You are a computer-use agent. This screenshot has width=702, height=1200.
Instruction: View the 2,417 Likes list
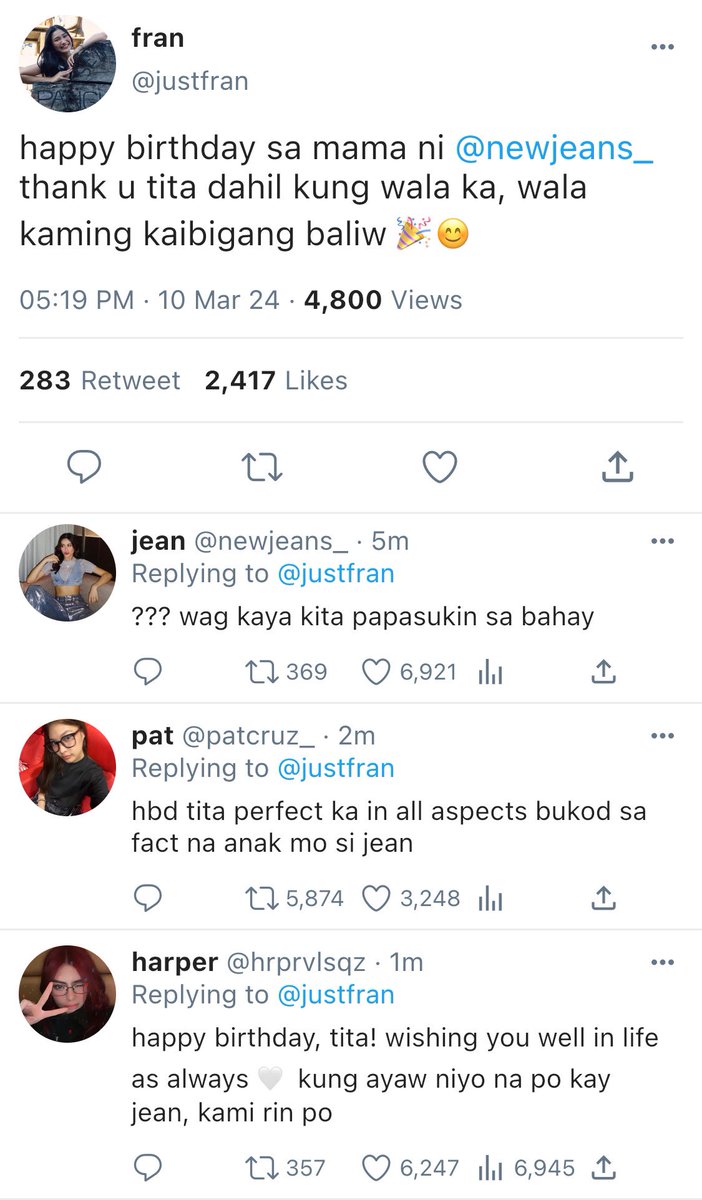pyautogui.click(x=276, y=381)
